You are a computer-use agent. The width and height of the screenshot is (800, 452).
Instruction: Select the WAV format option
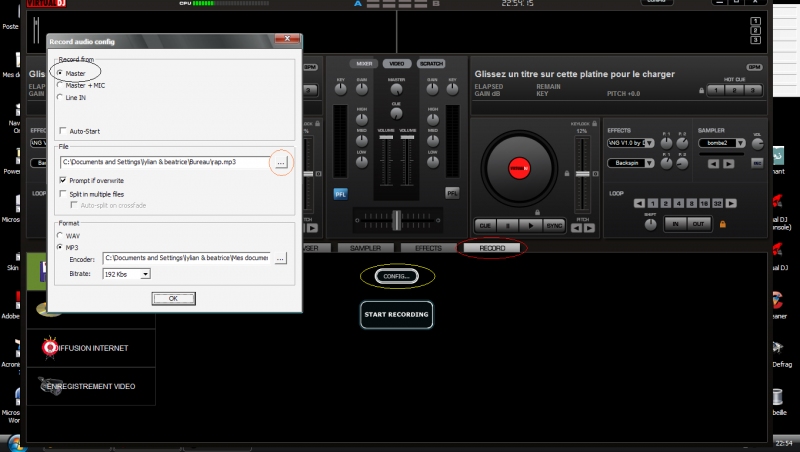pyautogui.click(x=60, y=235)
